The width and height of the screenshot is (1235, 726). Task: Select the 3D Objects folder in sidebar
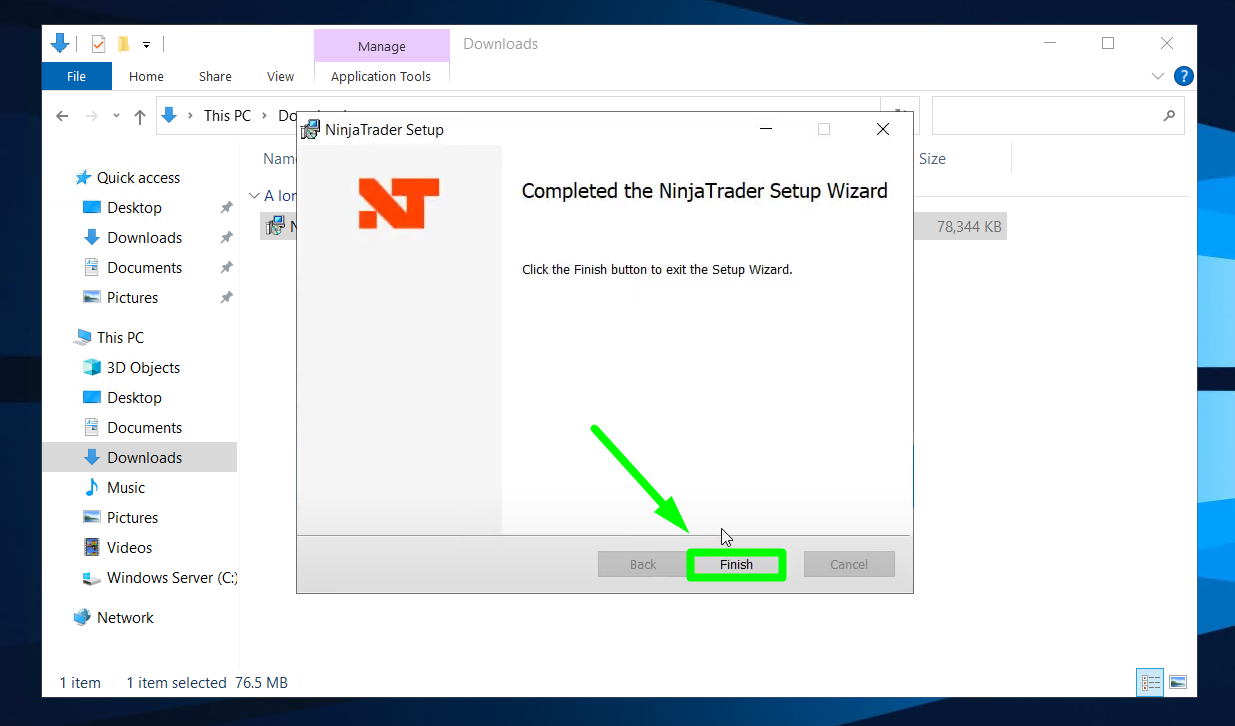coord(143,367)
